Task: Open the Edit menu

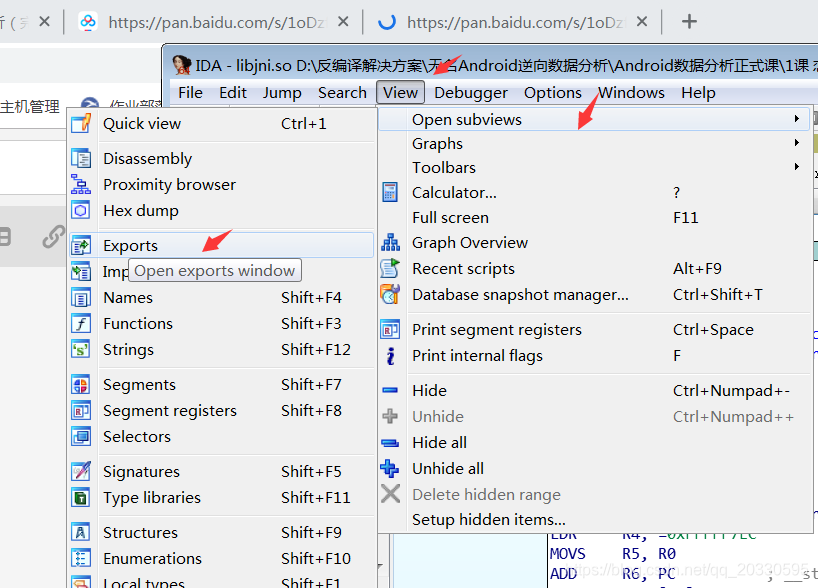Action: tap(233, 93)
